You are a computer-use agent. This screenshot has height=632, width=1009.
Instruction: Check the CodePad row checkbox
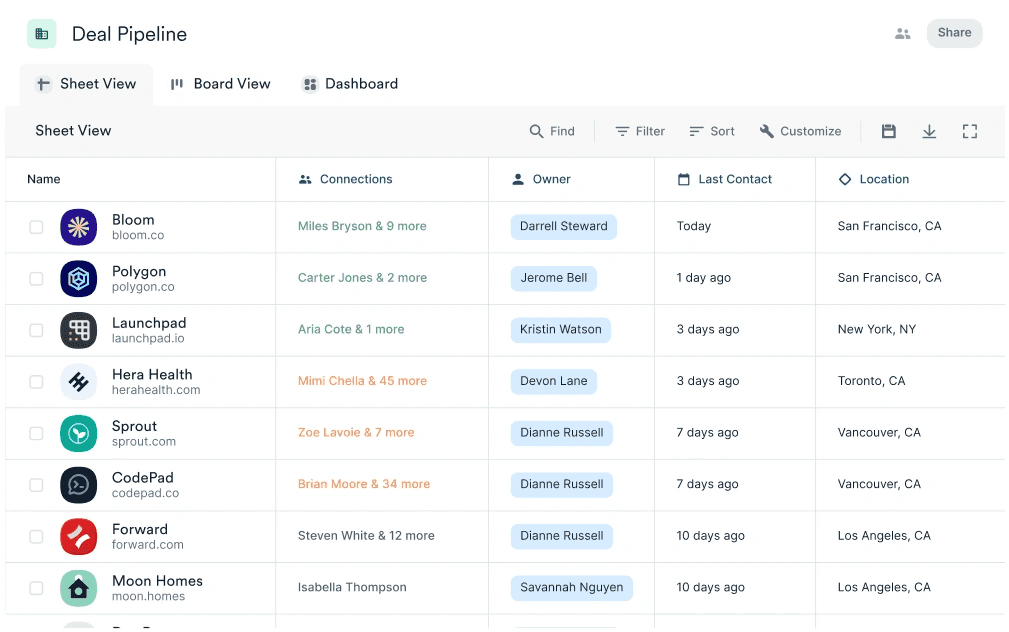coord(36,485)
